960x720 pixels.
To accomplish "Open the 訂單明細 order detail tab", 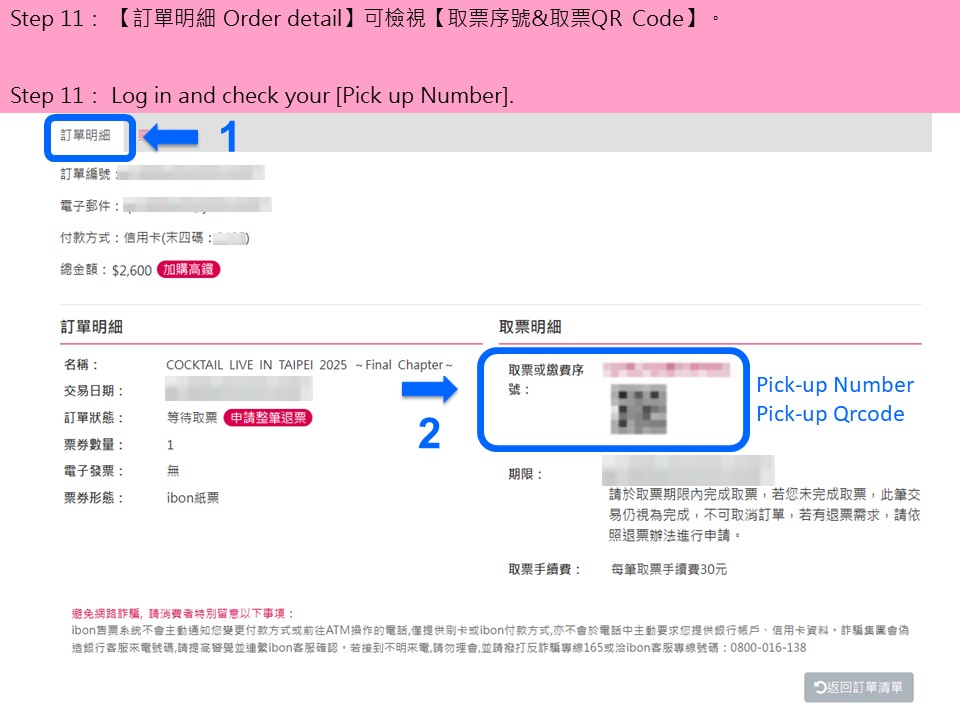I will pyautogui.click(x=85, y=135).
